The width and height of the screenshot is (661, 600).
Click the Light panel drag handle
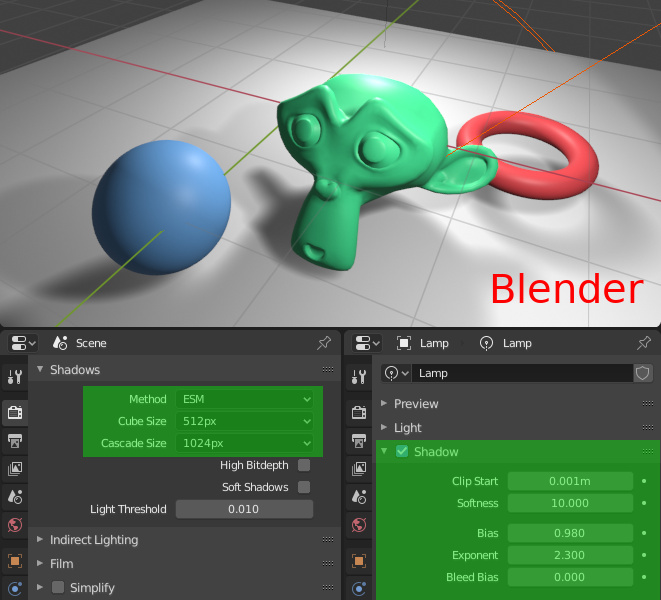[648, 428]
